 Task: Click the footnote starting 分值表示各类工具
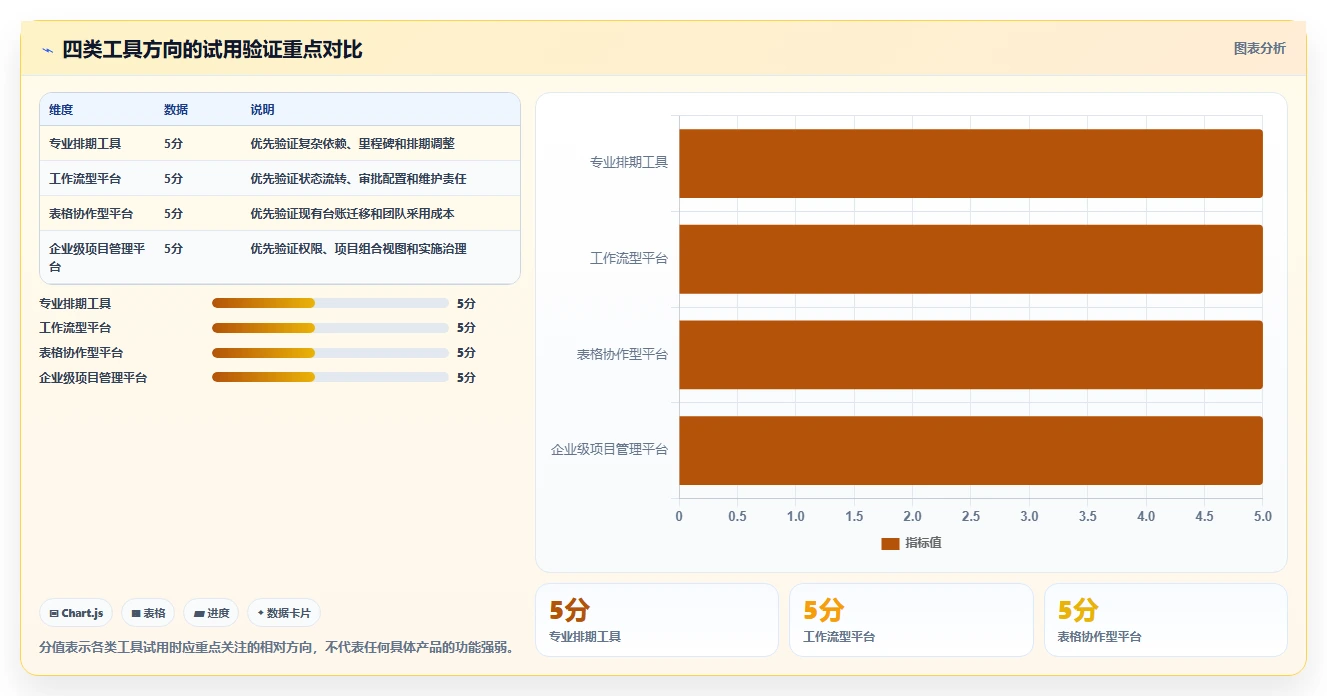tap(279, 647)
